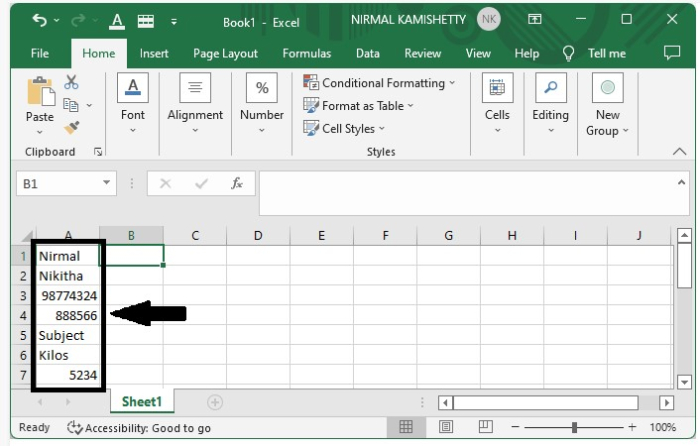Click the vertical scrollbar down arrow
700x446 pixels.
[x=684, y=382]
